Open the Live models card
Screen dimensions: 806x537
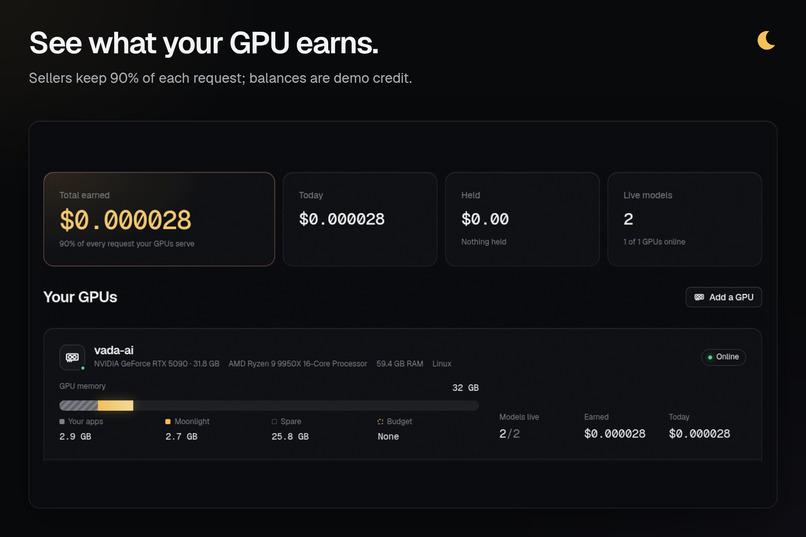(x=685, y=219)
